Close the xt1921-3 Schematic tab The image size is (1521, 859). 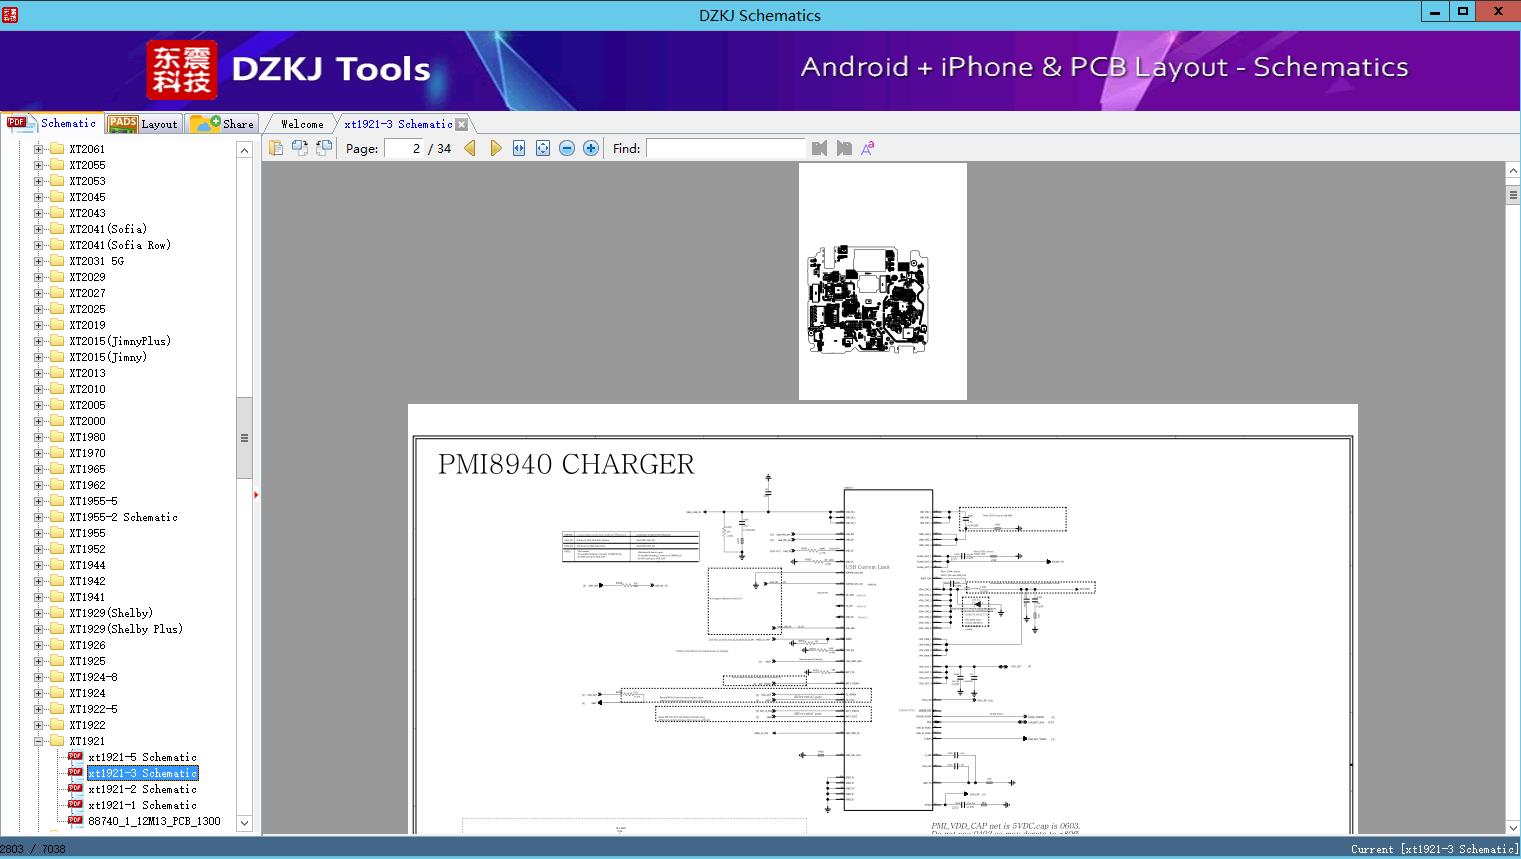462,124
